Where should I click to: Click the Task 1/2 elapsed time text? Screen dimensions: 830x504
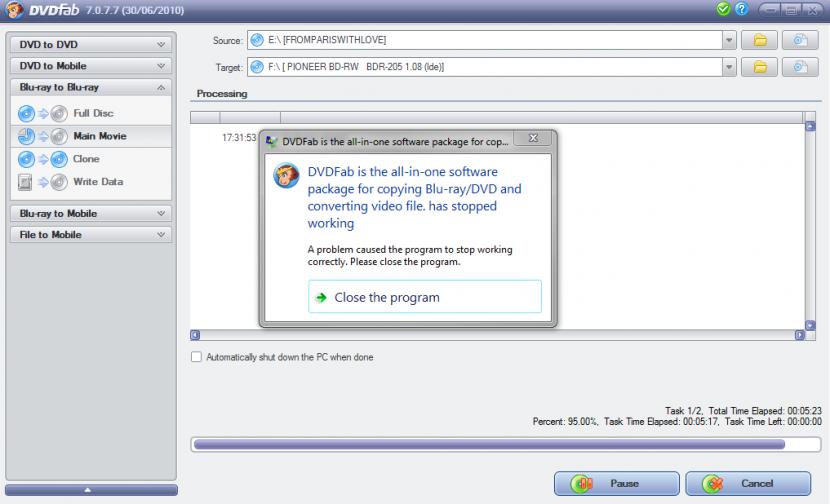click(743, 411)
